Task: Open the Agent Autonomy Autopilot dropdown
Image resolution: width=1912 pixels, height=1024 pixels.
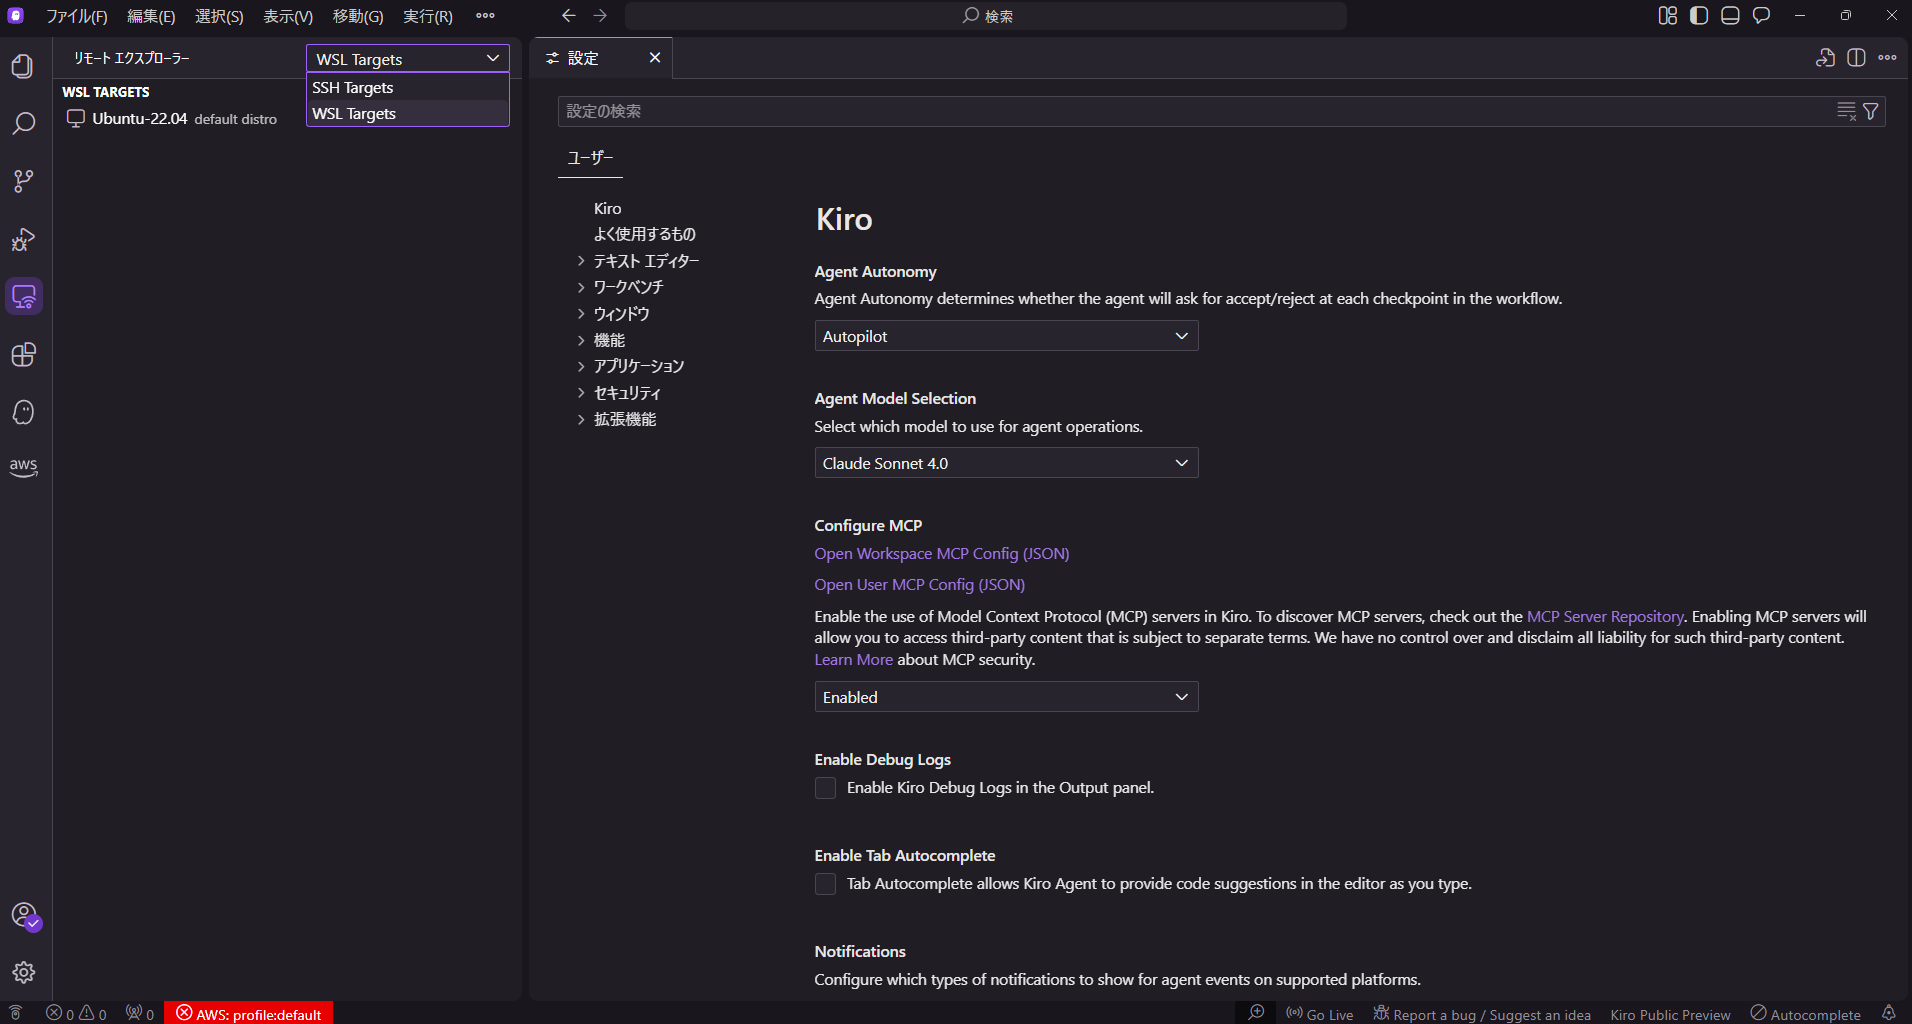Action: (1006, 336)
